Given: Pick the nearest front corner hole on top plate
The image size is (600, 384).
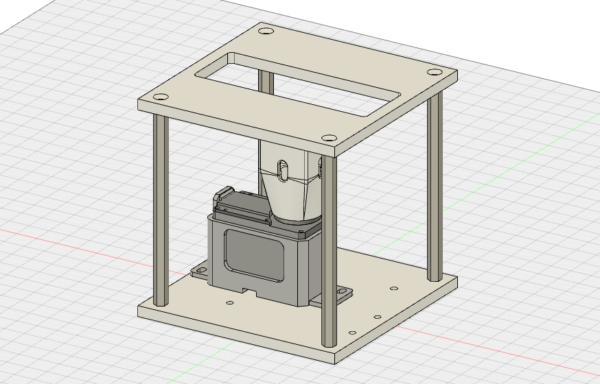Looking at the screenshot, I should 329,138.
